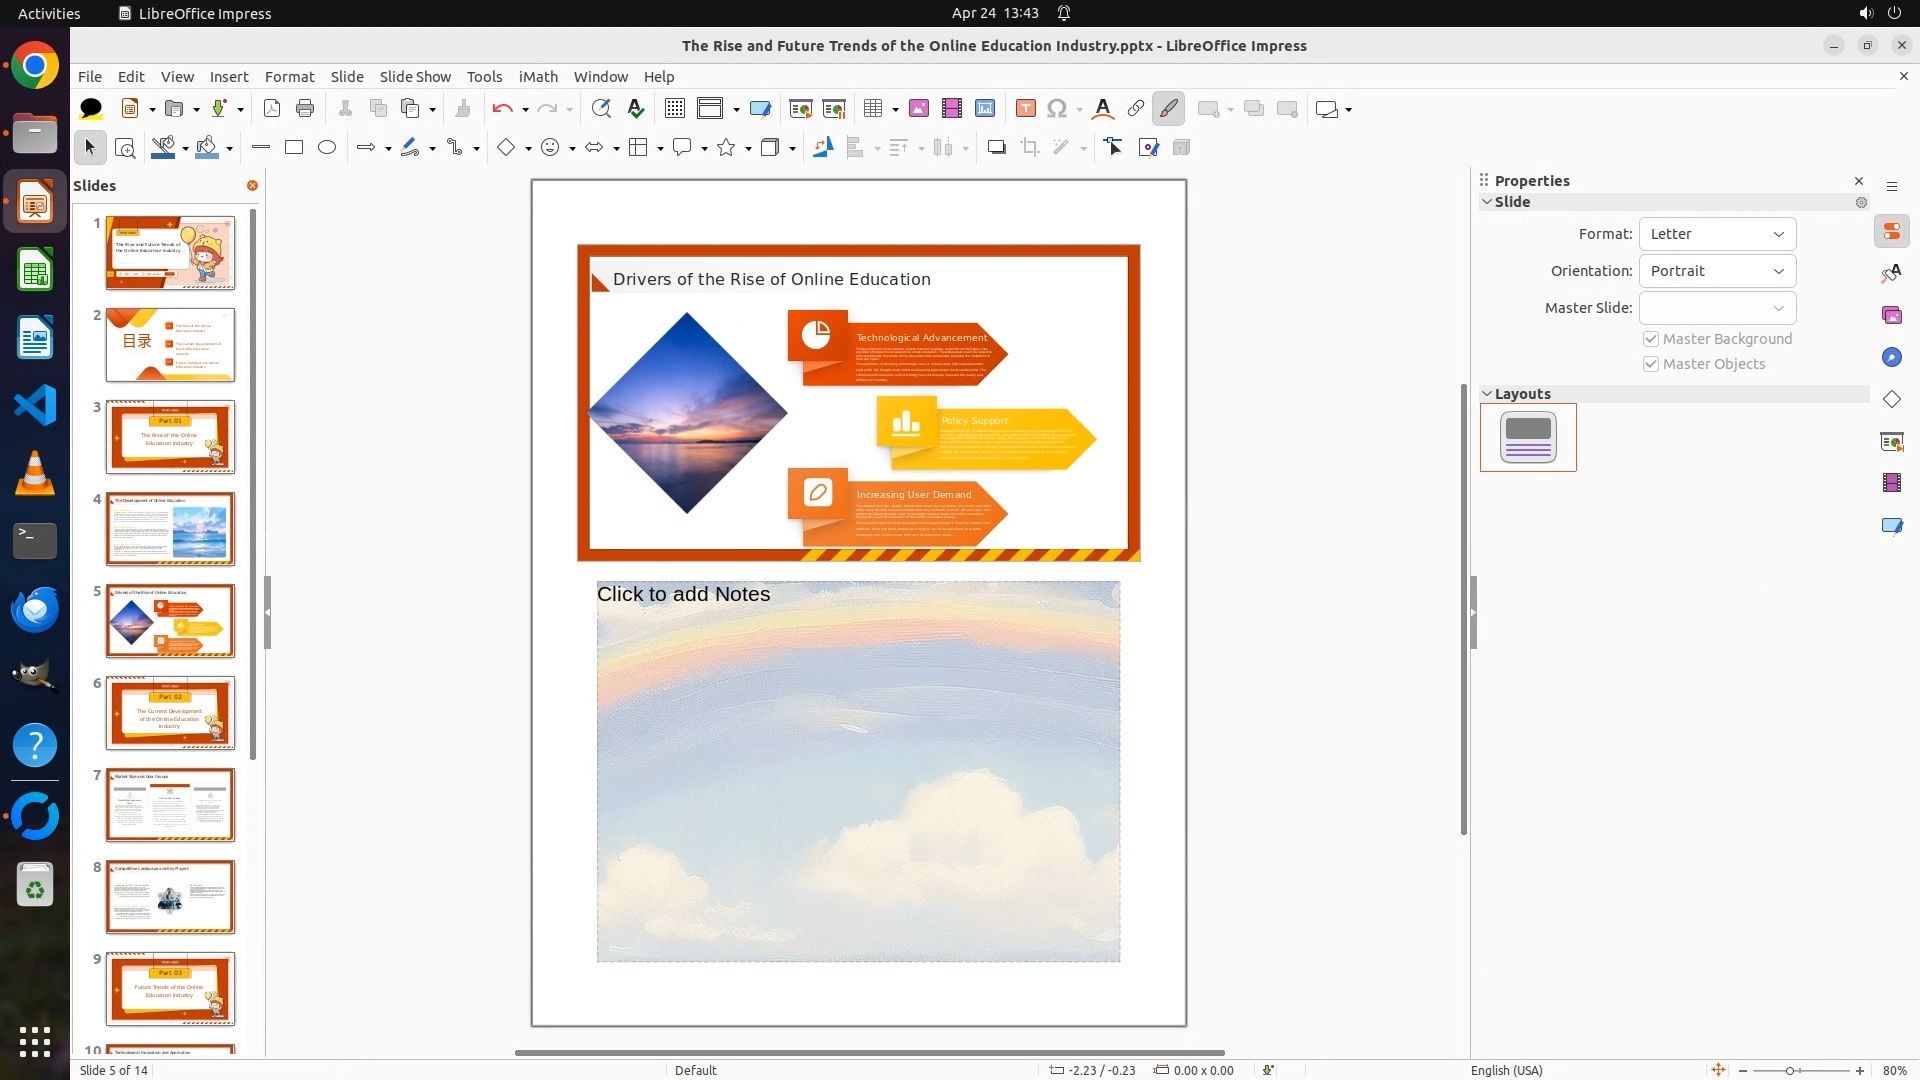Select the Ellipse drawing tool
This screenshot has height=1080, width=1920.
pyautogui.click(x=327, y=148)
